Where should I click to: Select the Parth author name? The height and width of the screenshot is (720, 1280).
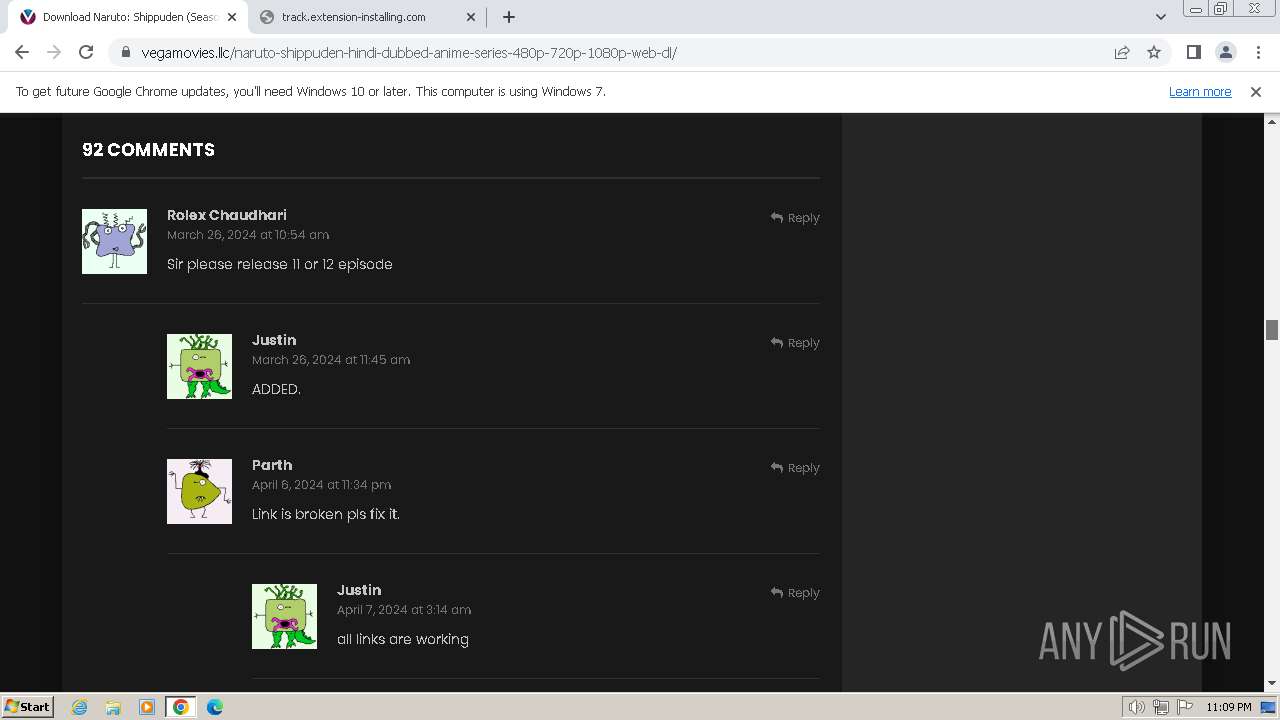coord(272,465)
